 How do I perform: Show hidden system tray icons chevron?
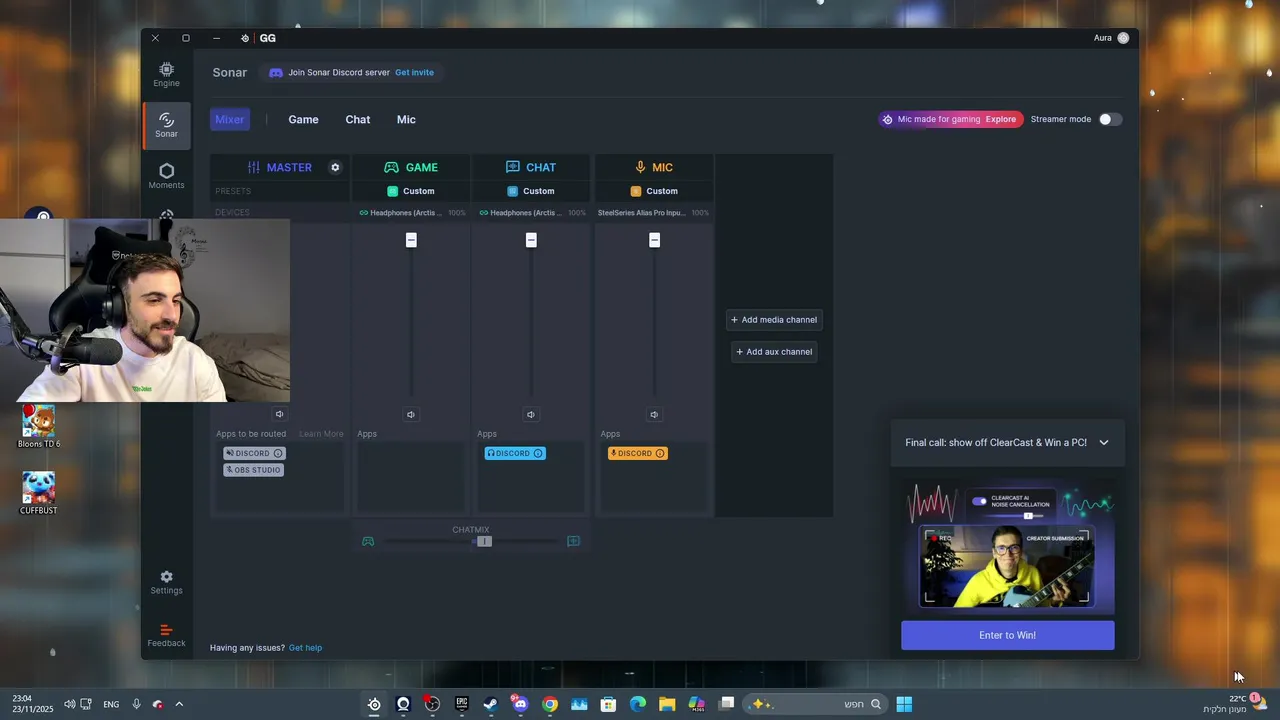[179, 704]
